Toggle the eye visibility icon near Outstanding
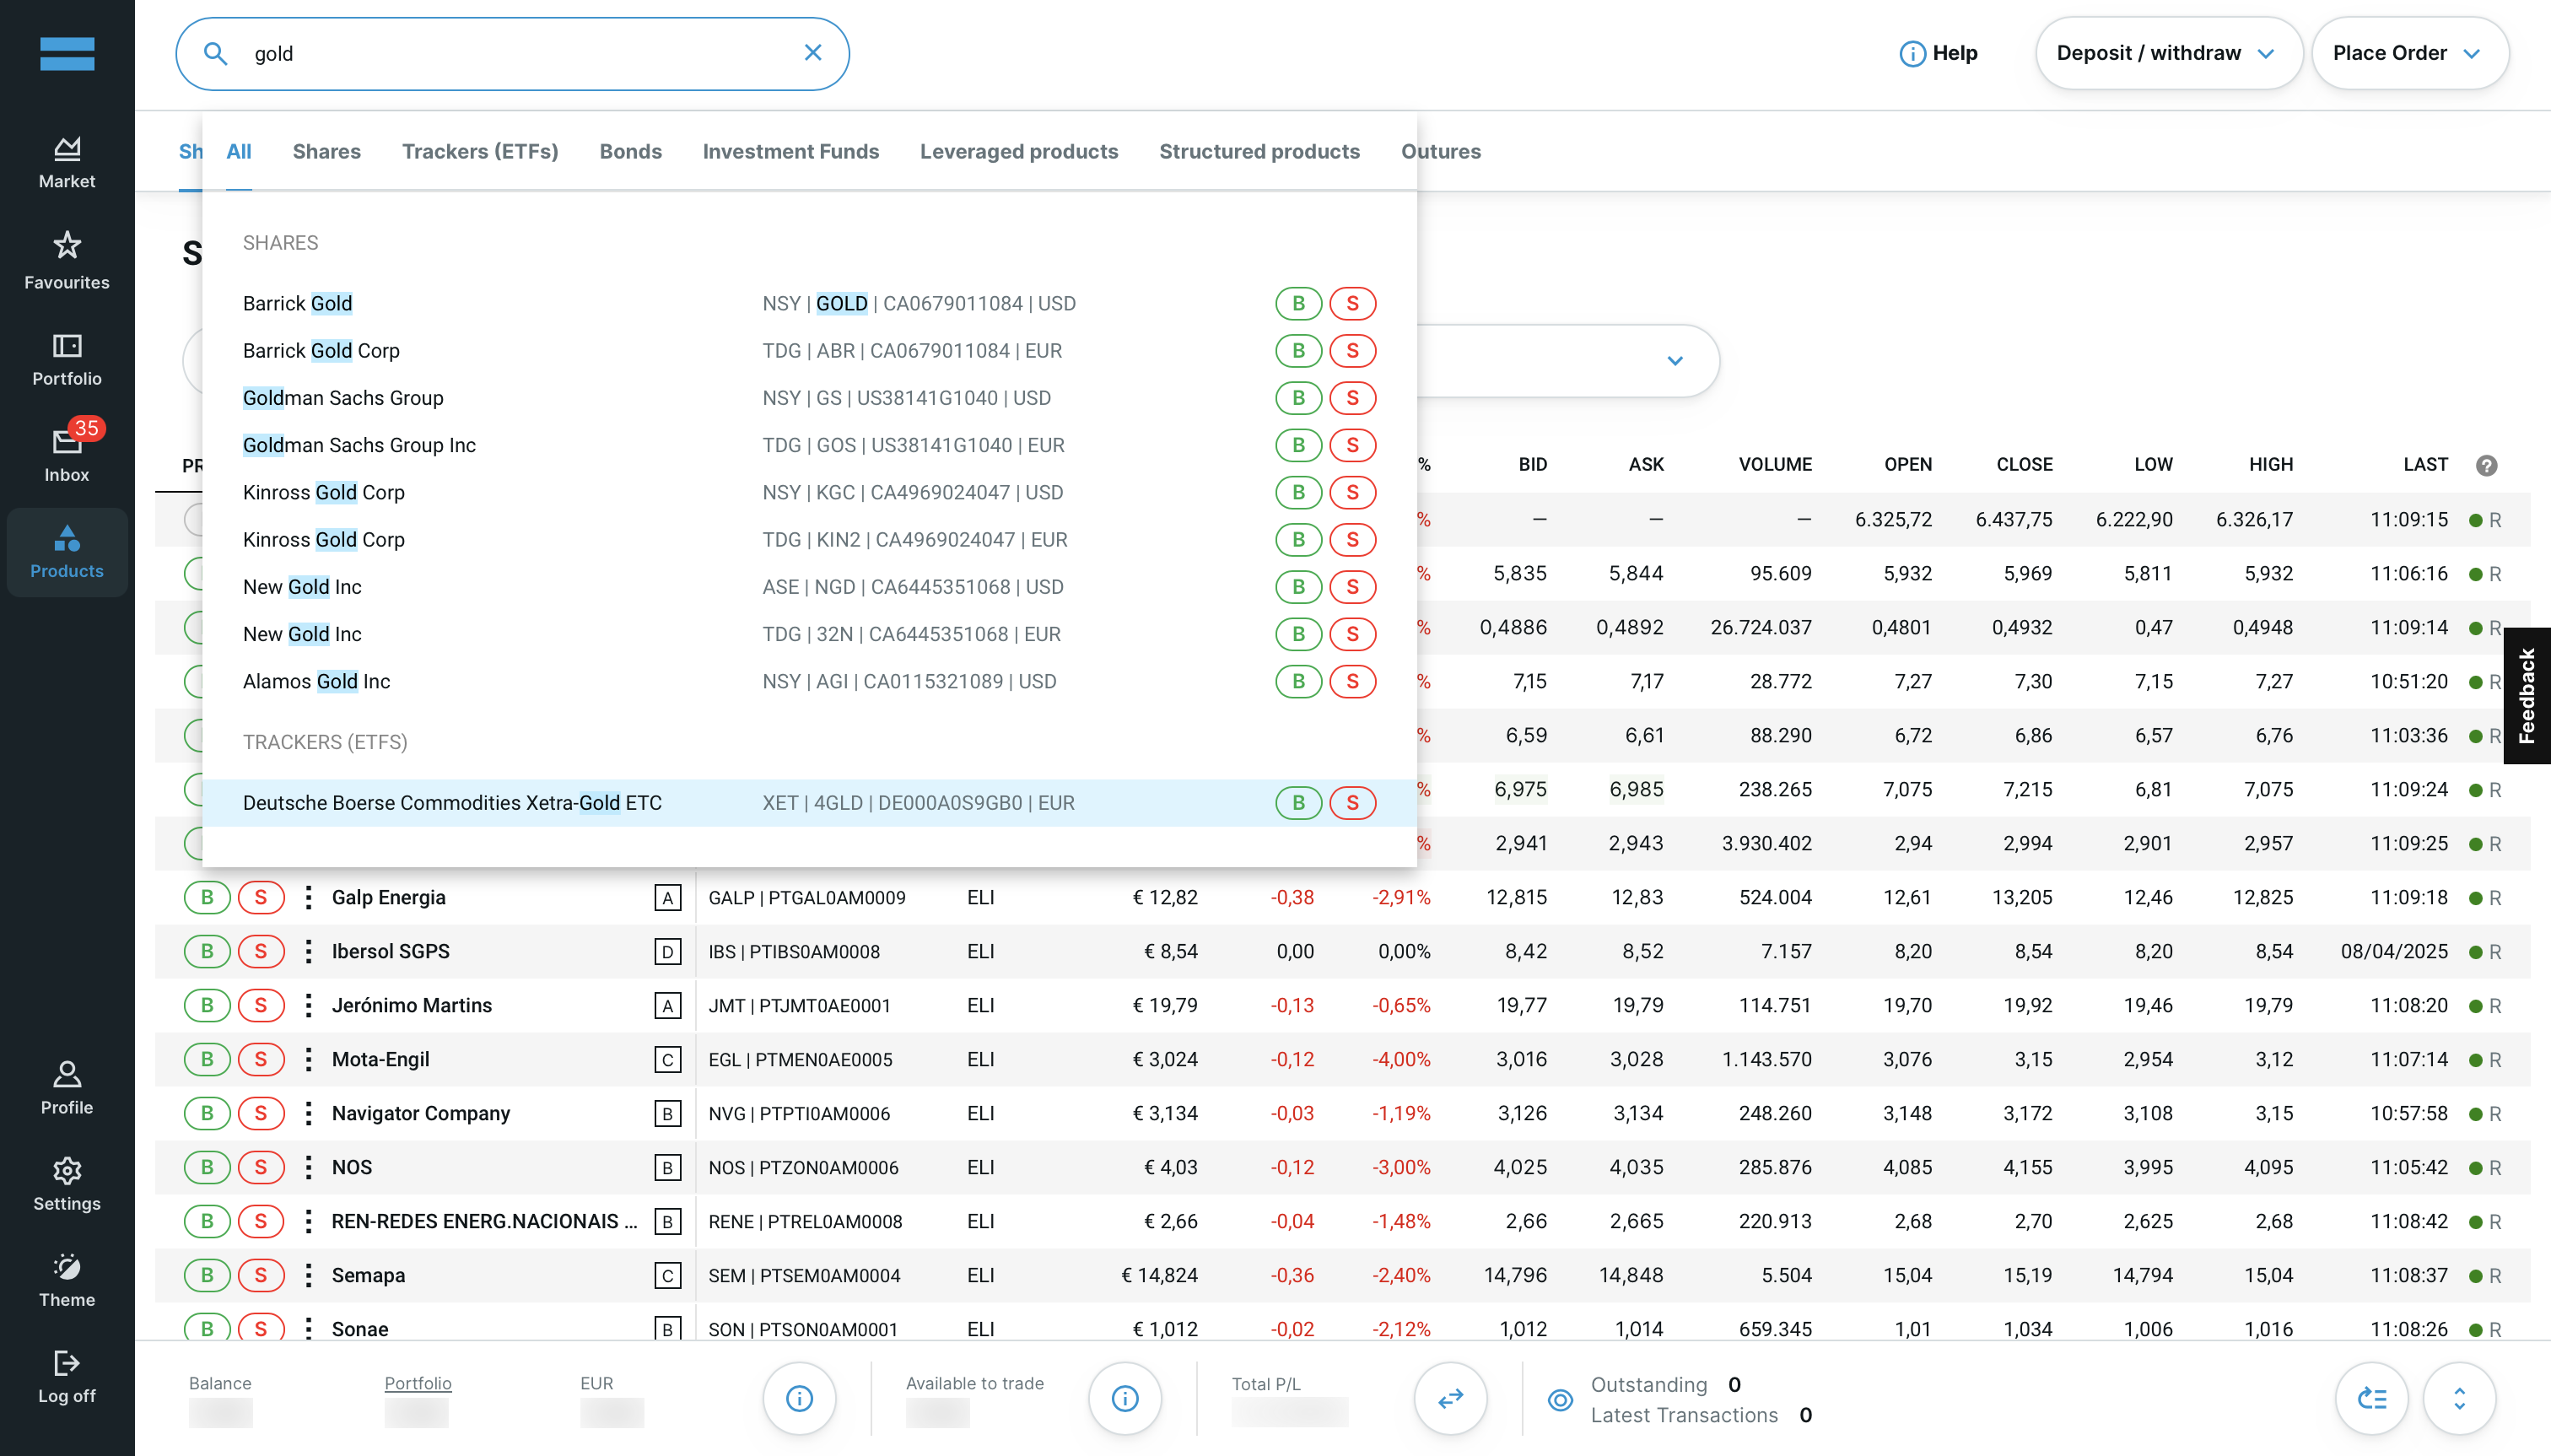This screenshot has width=2551, height=1456. coord(1560,1400)
